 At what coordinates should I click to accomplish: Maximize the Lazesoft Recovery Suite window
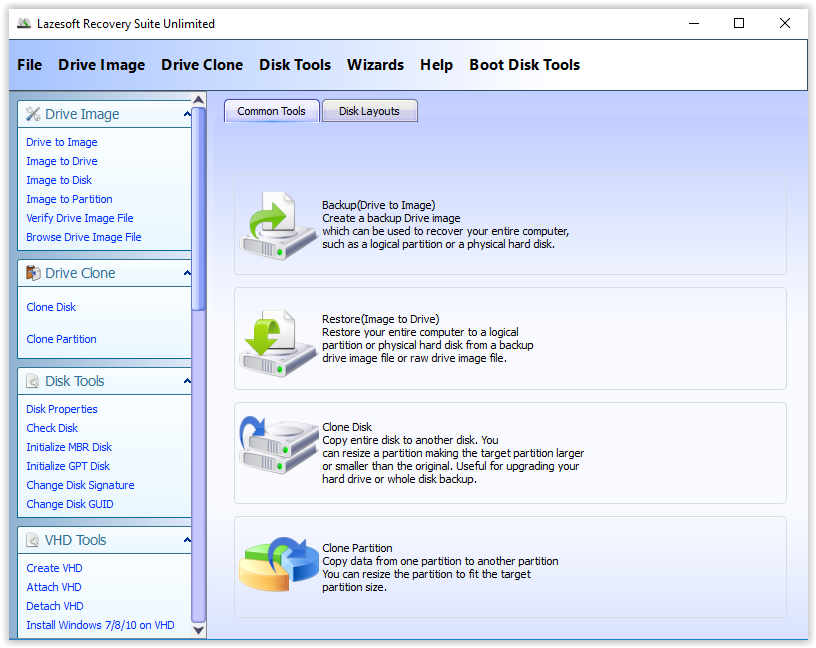point(739,23)
